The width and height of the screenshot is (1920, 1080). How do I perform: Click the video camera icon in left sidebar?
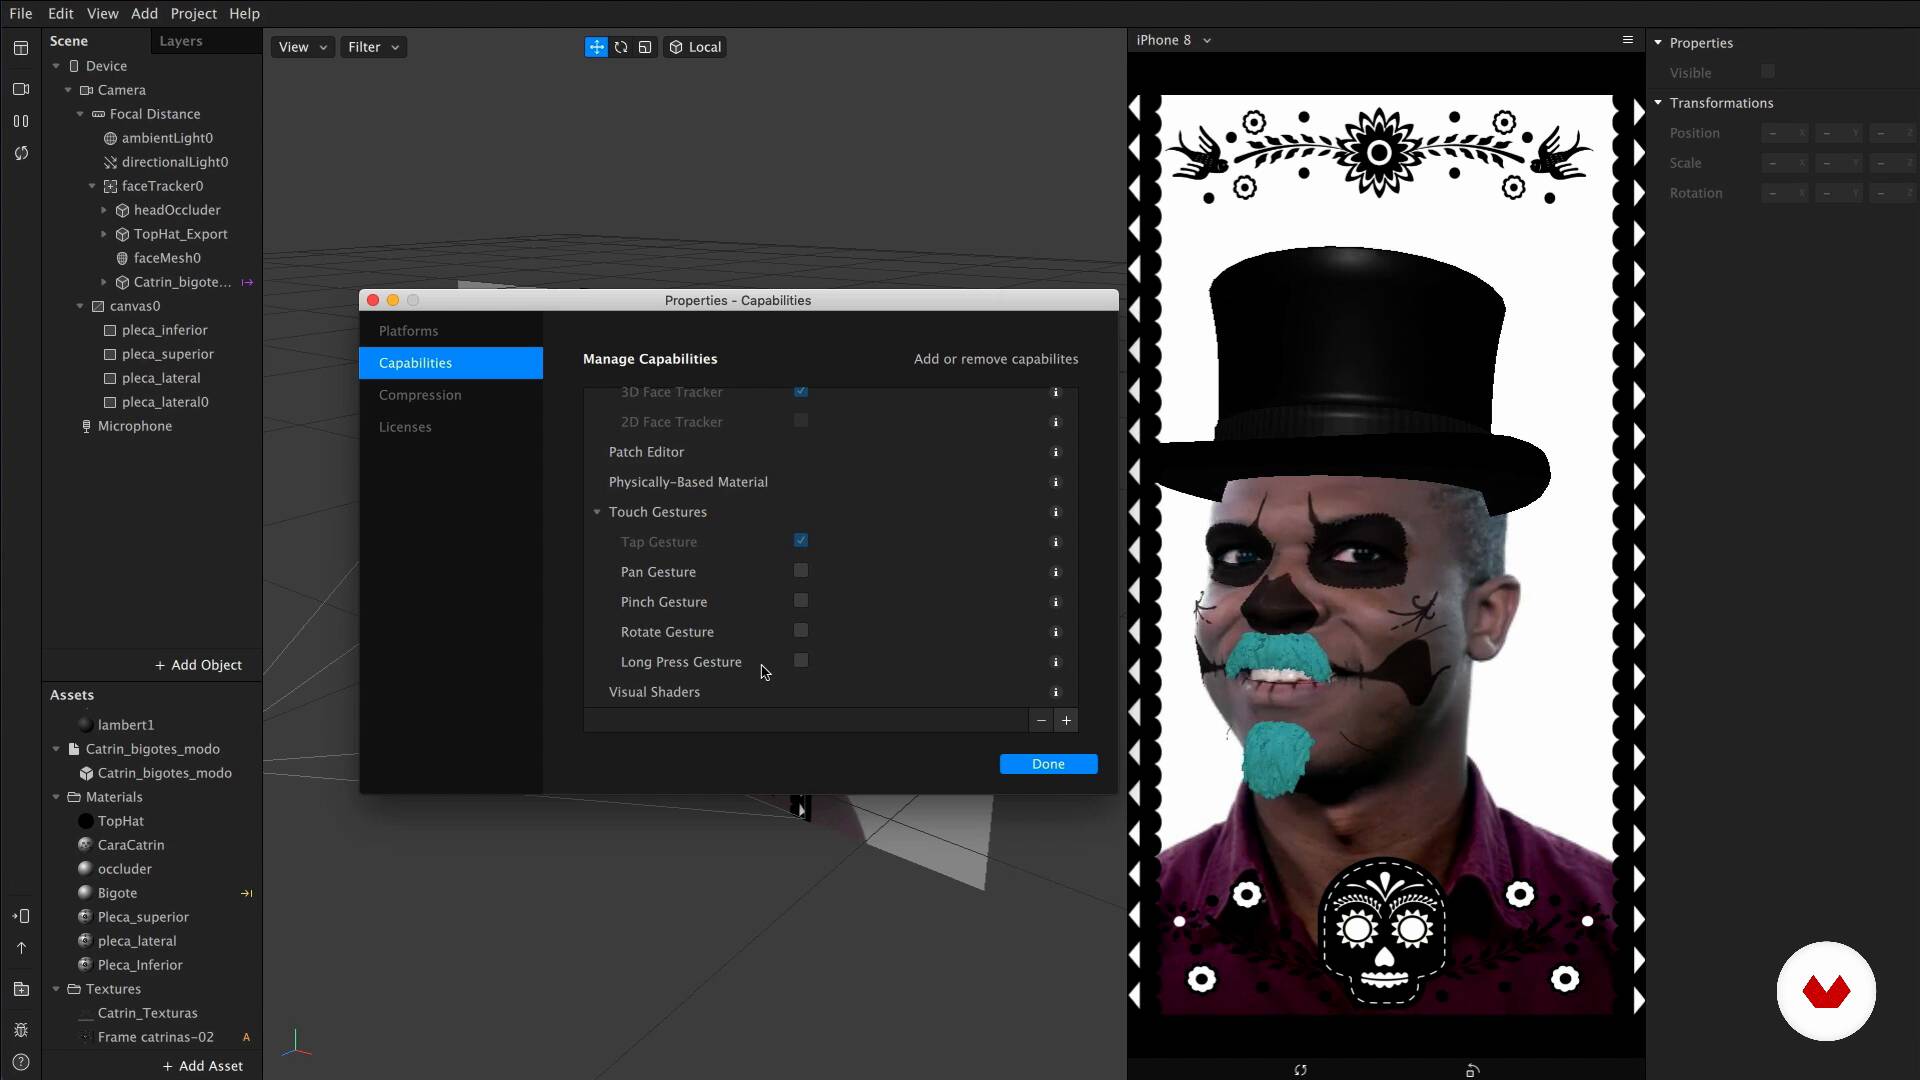coord(21,89)
